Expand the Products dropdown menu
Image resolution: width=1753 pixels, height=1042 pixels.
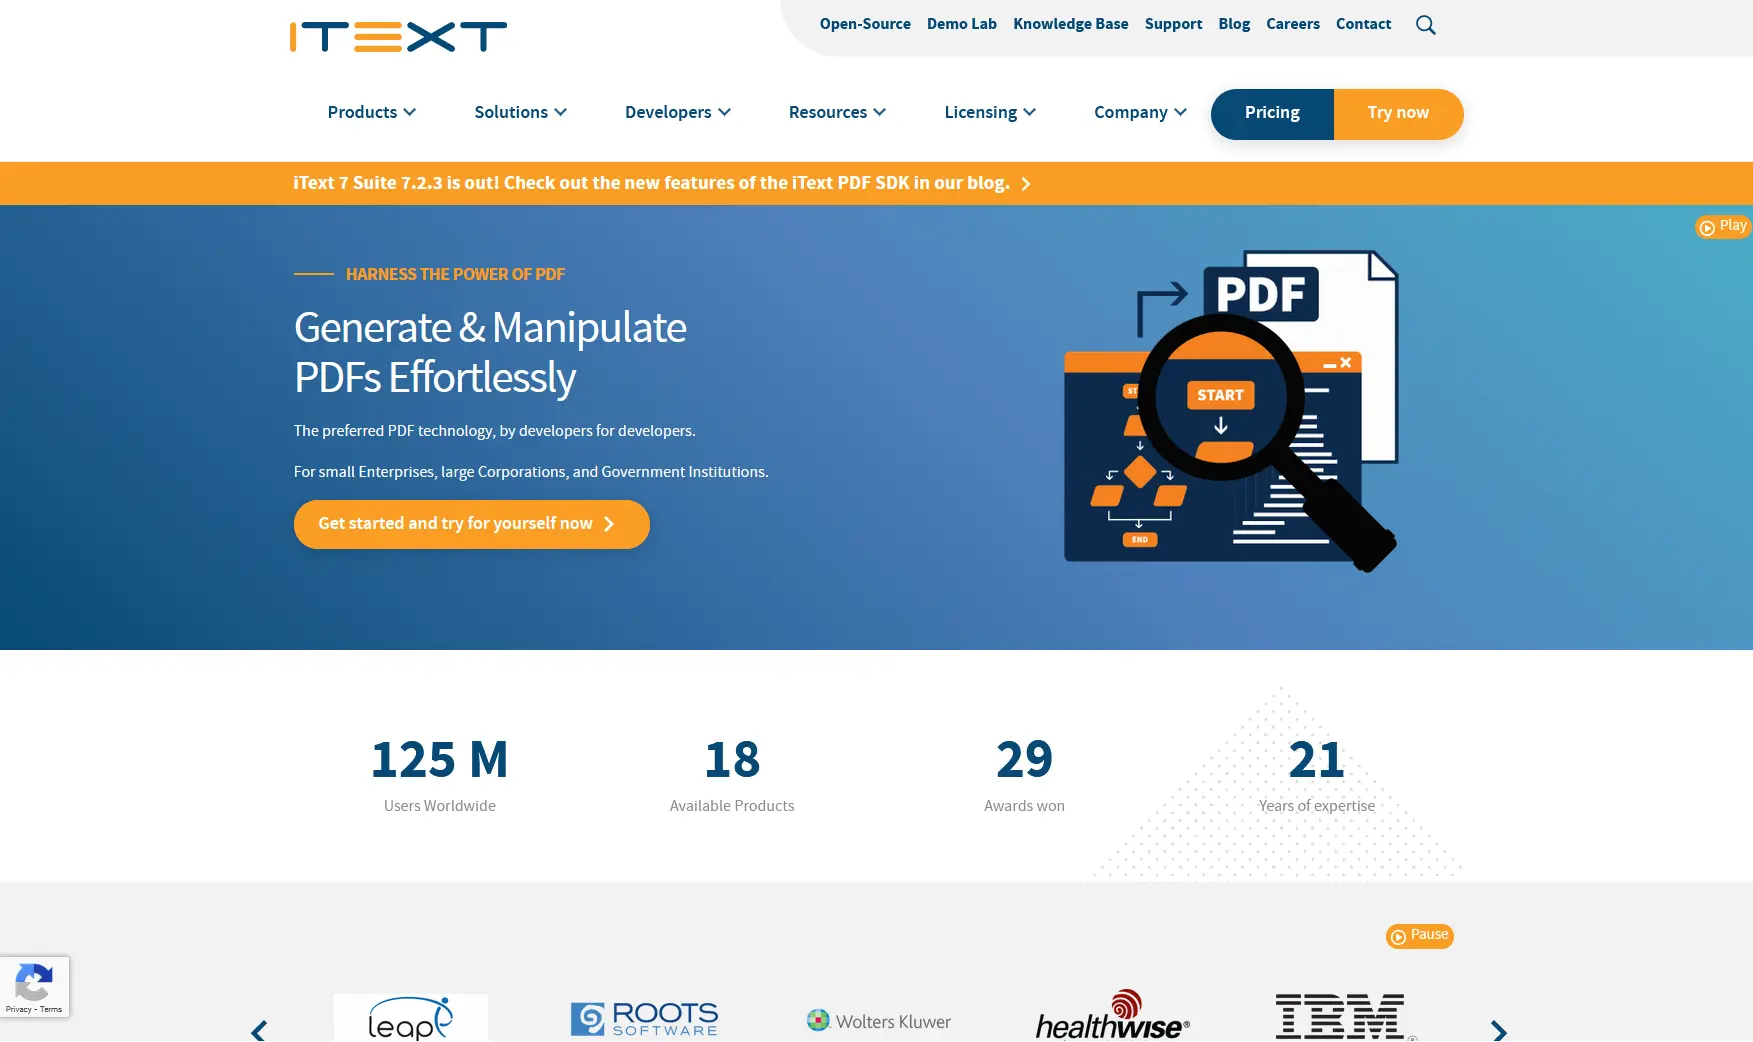point(372,112)
